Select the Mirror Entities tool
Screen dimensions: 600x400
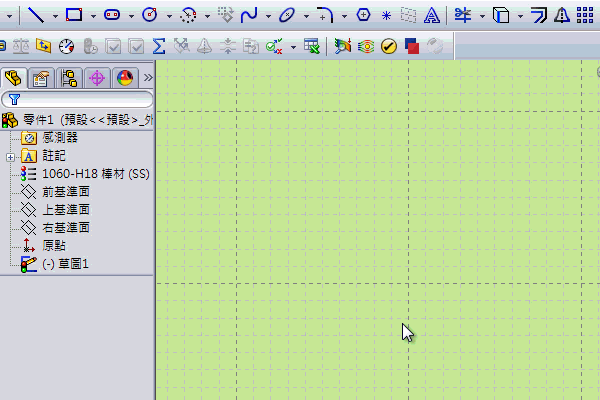562,15
